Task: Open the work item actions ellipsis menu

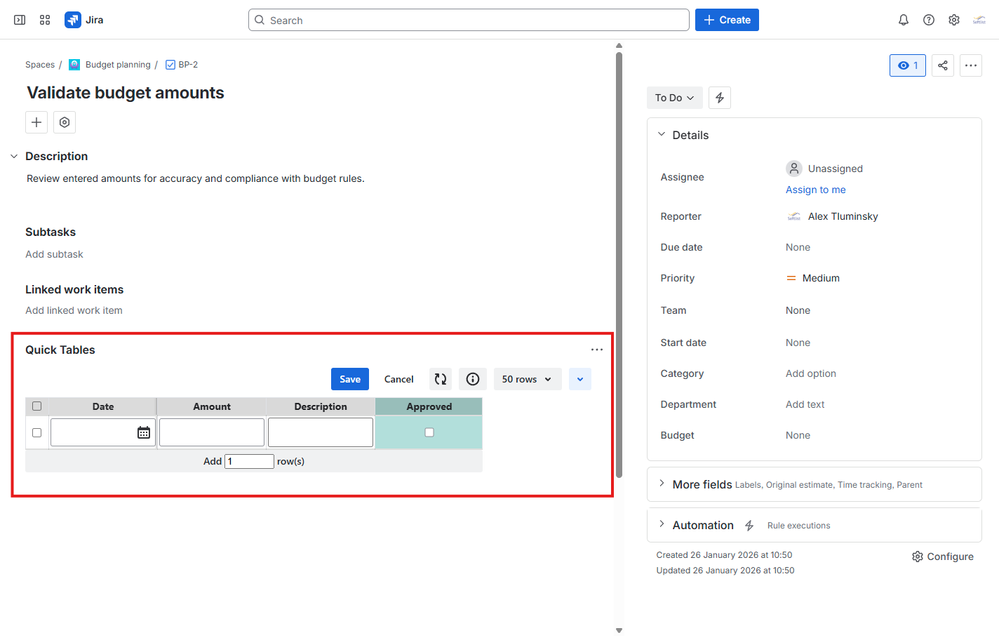Action: pos(970,65)
